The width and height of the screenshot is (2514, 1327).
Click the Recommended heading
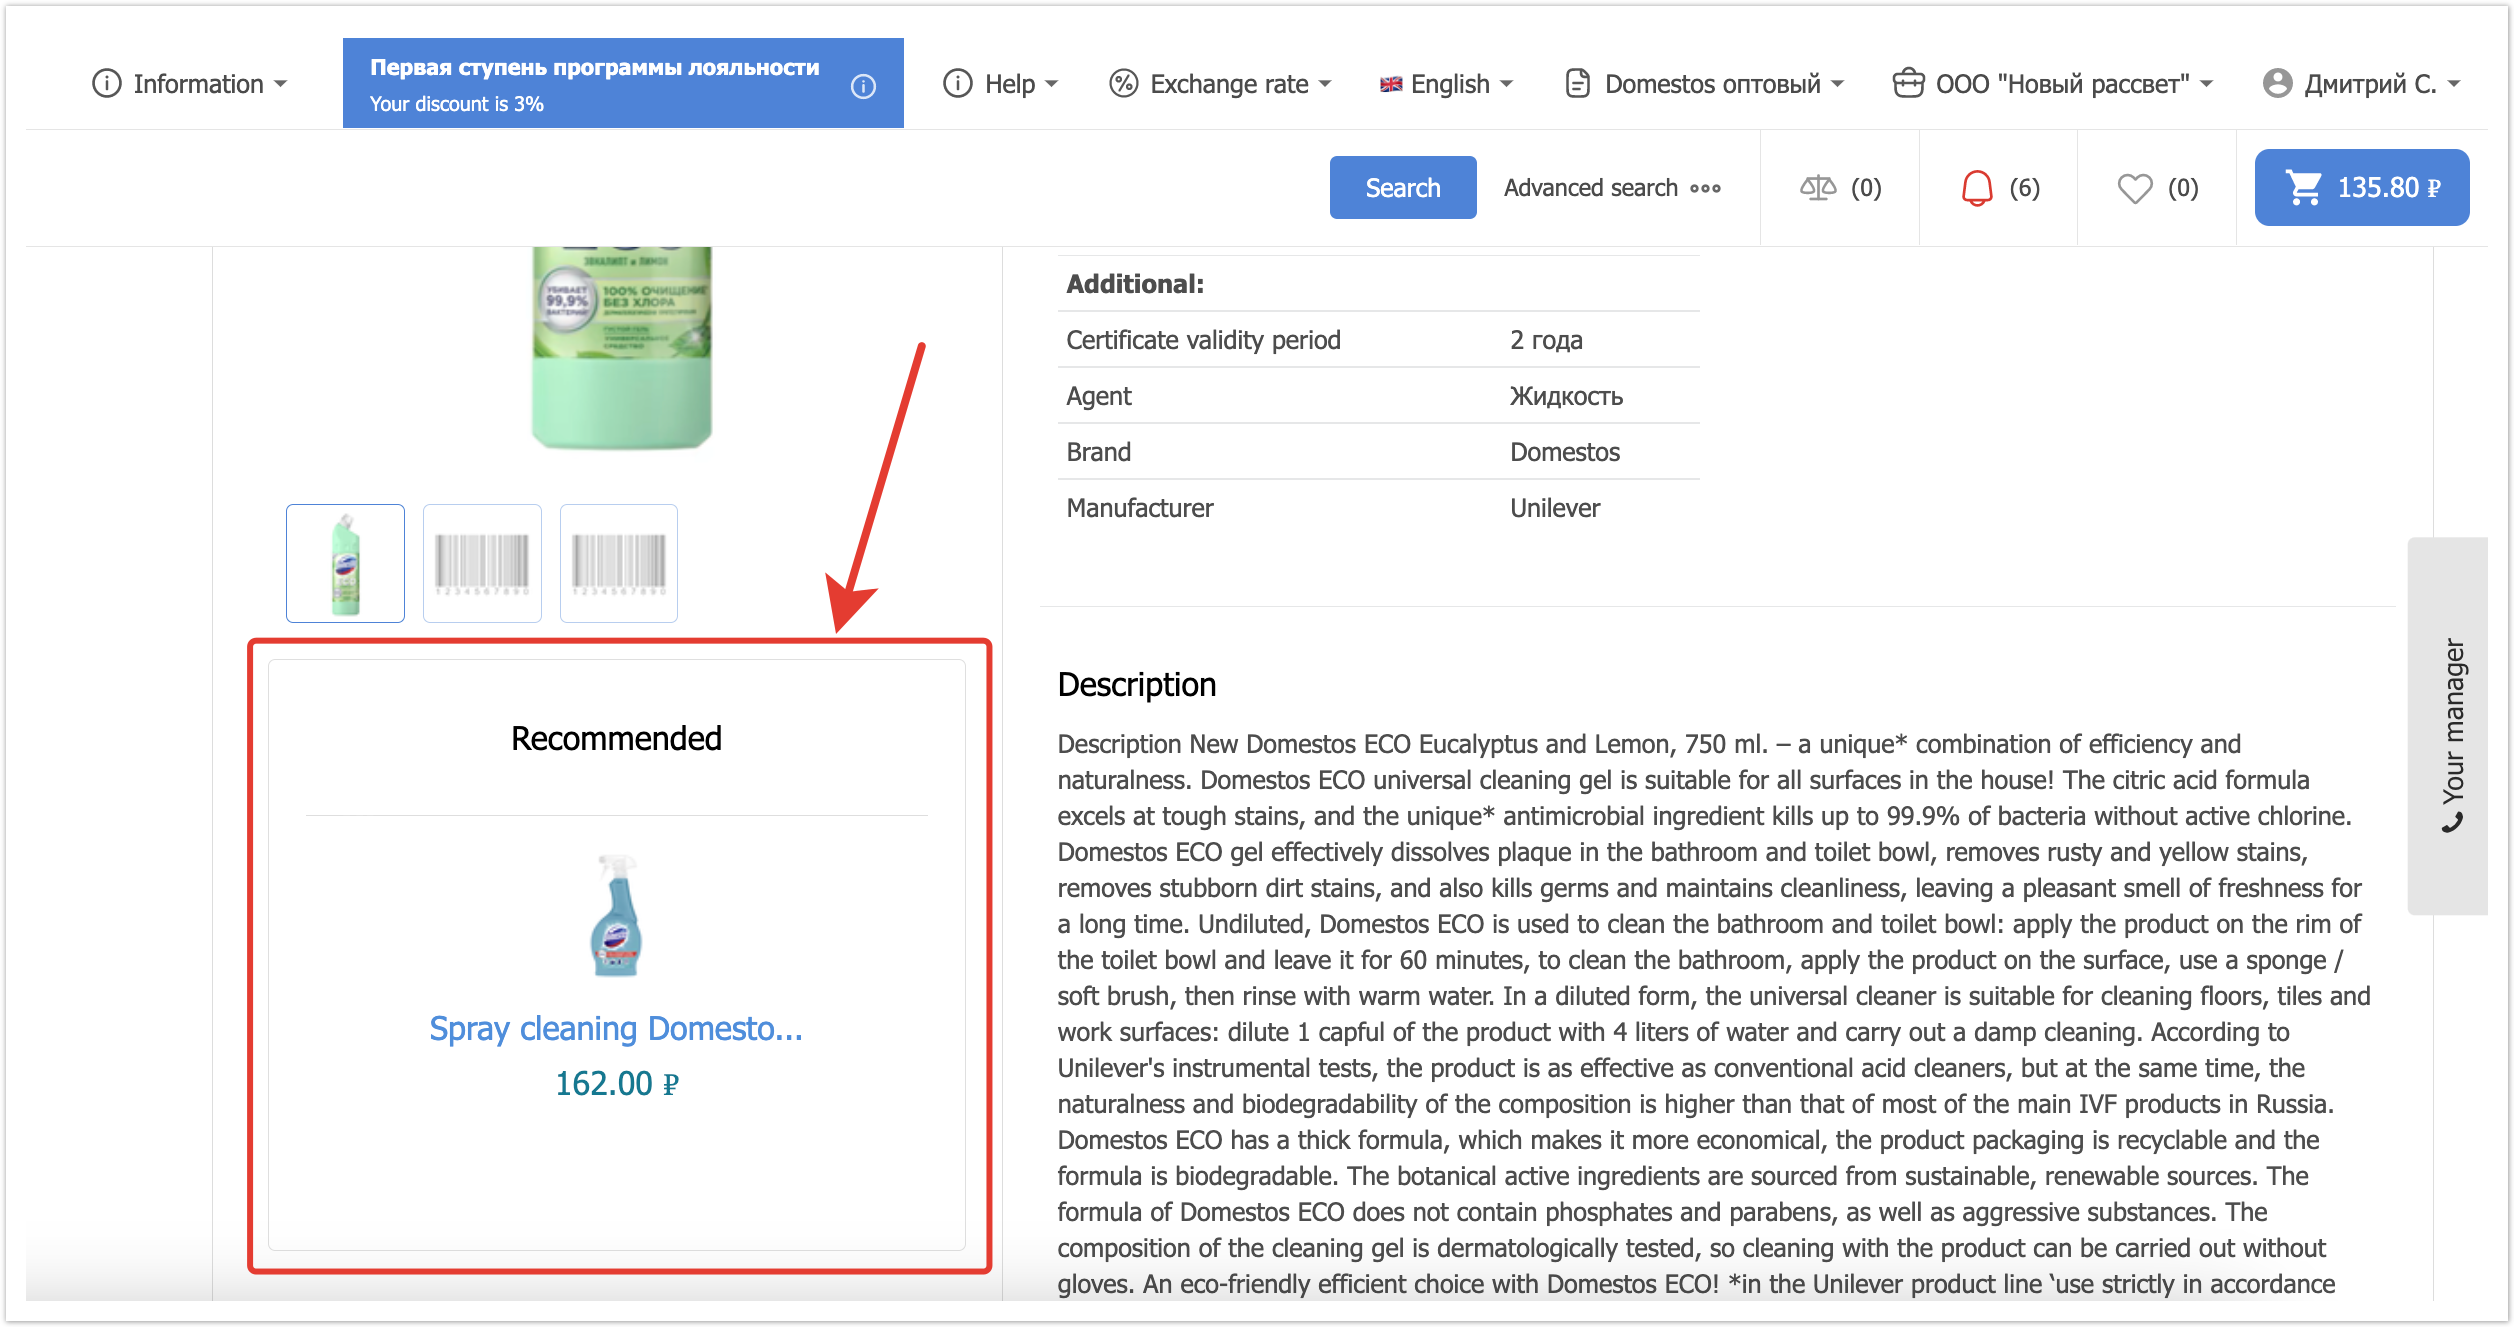[616, 738]
